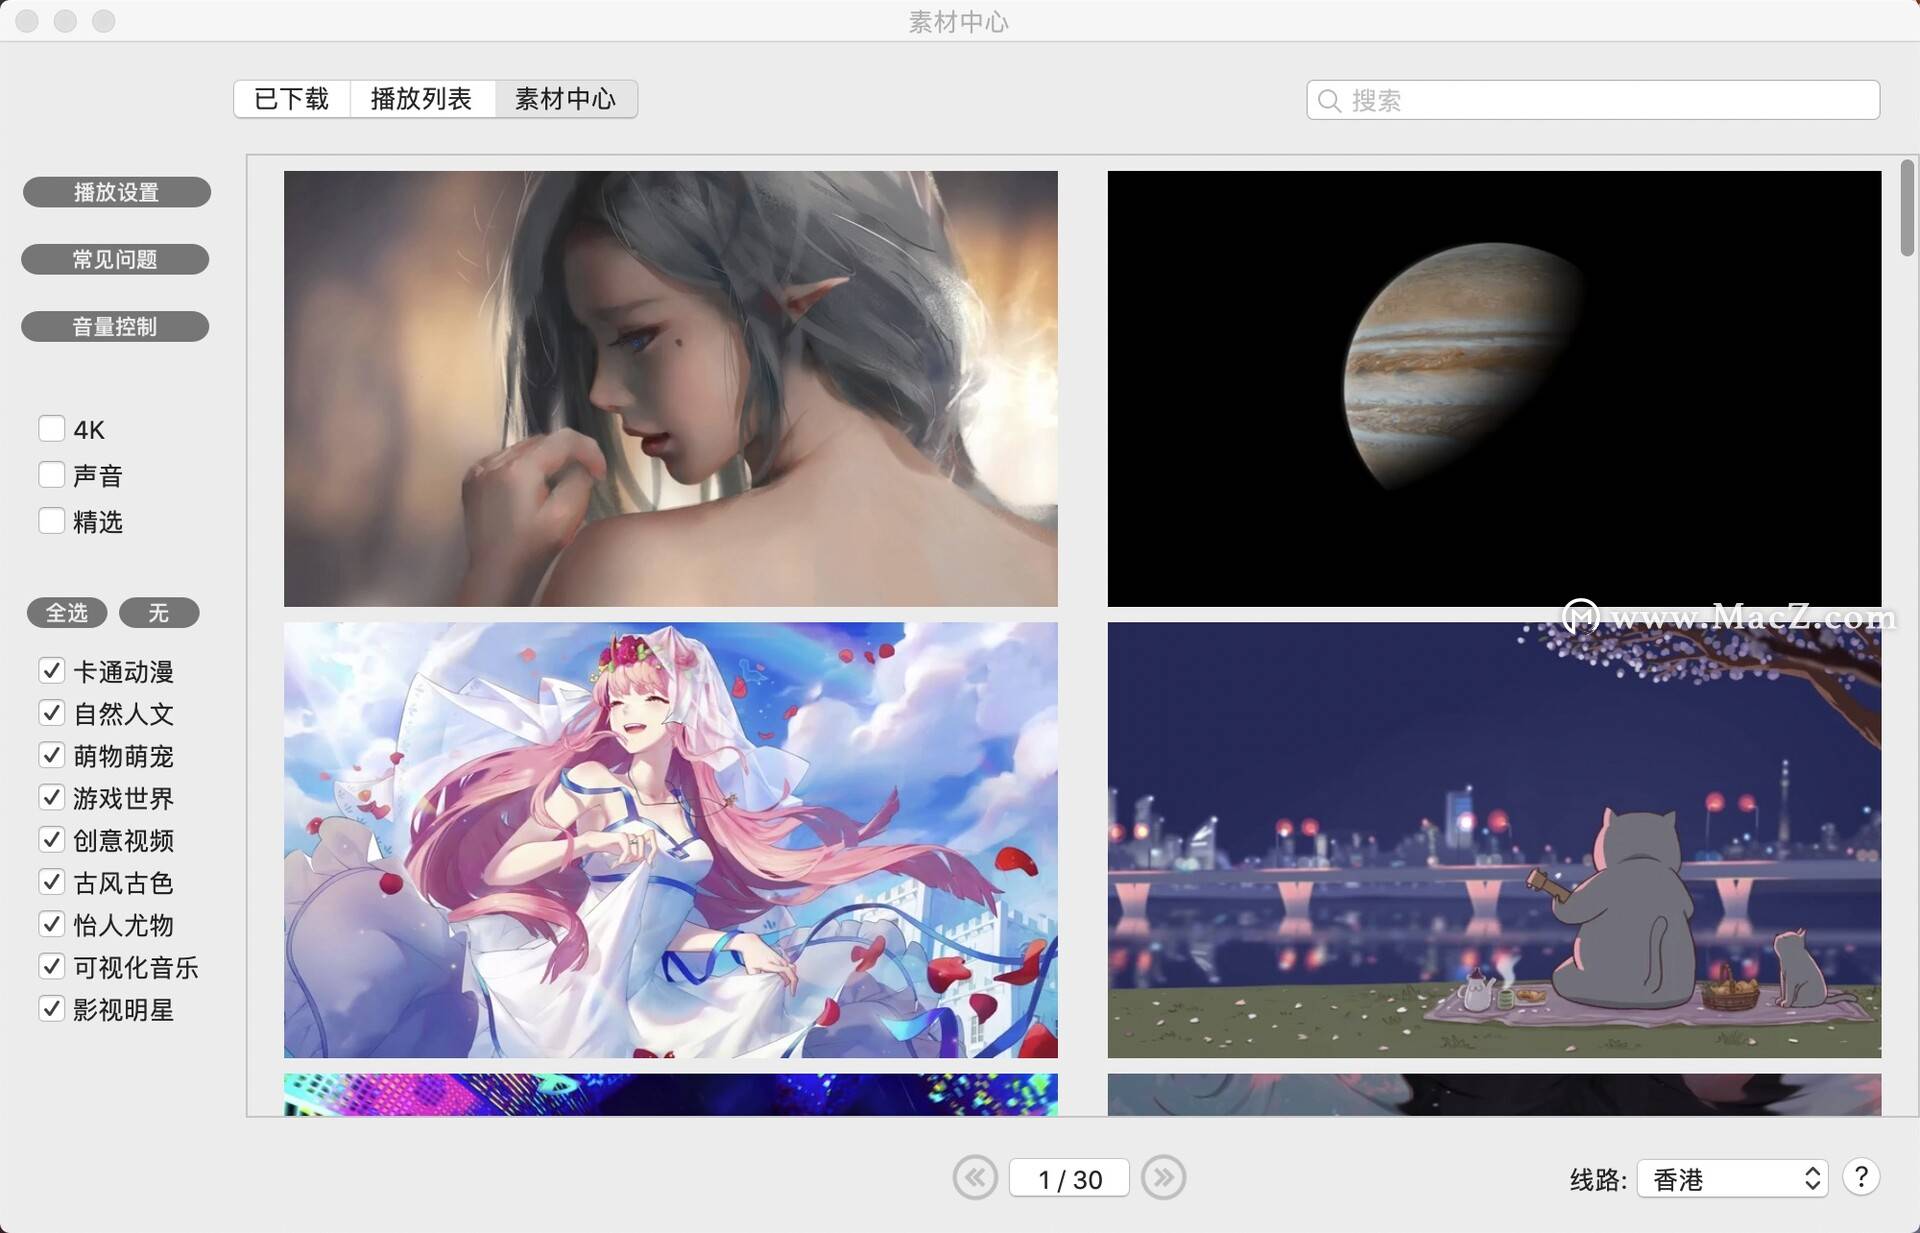Enable the 4K filter checkbox
The width and height of the screenshot is (1920, 1233).
click(x=51, y=429)
